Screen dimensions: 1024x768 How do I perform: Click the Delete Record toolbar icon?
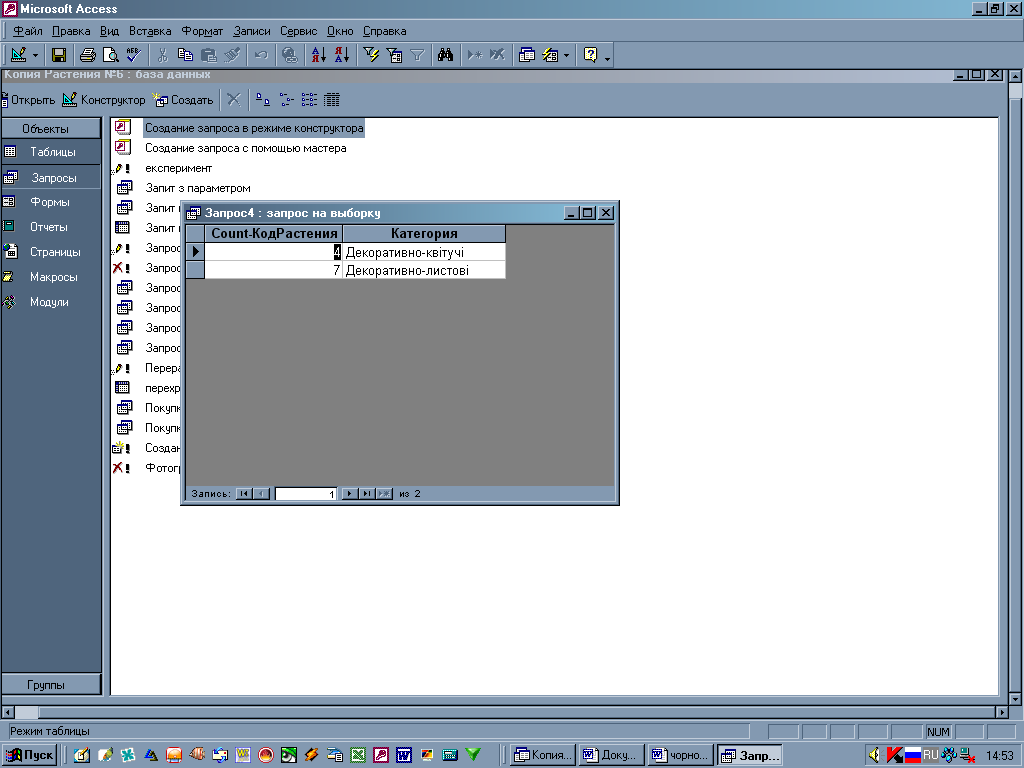pyautogui.click(x=498, y=56)
